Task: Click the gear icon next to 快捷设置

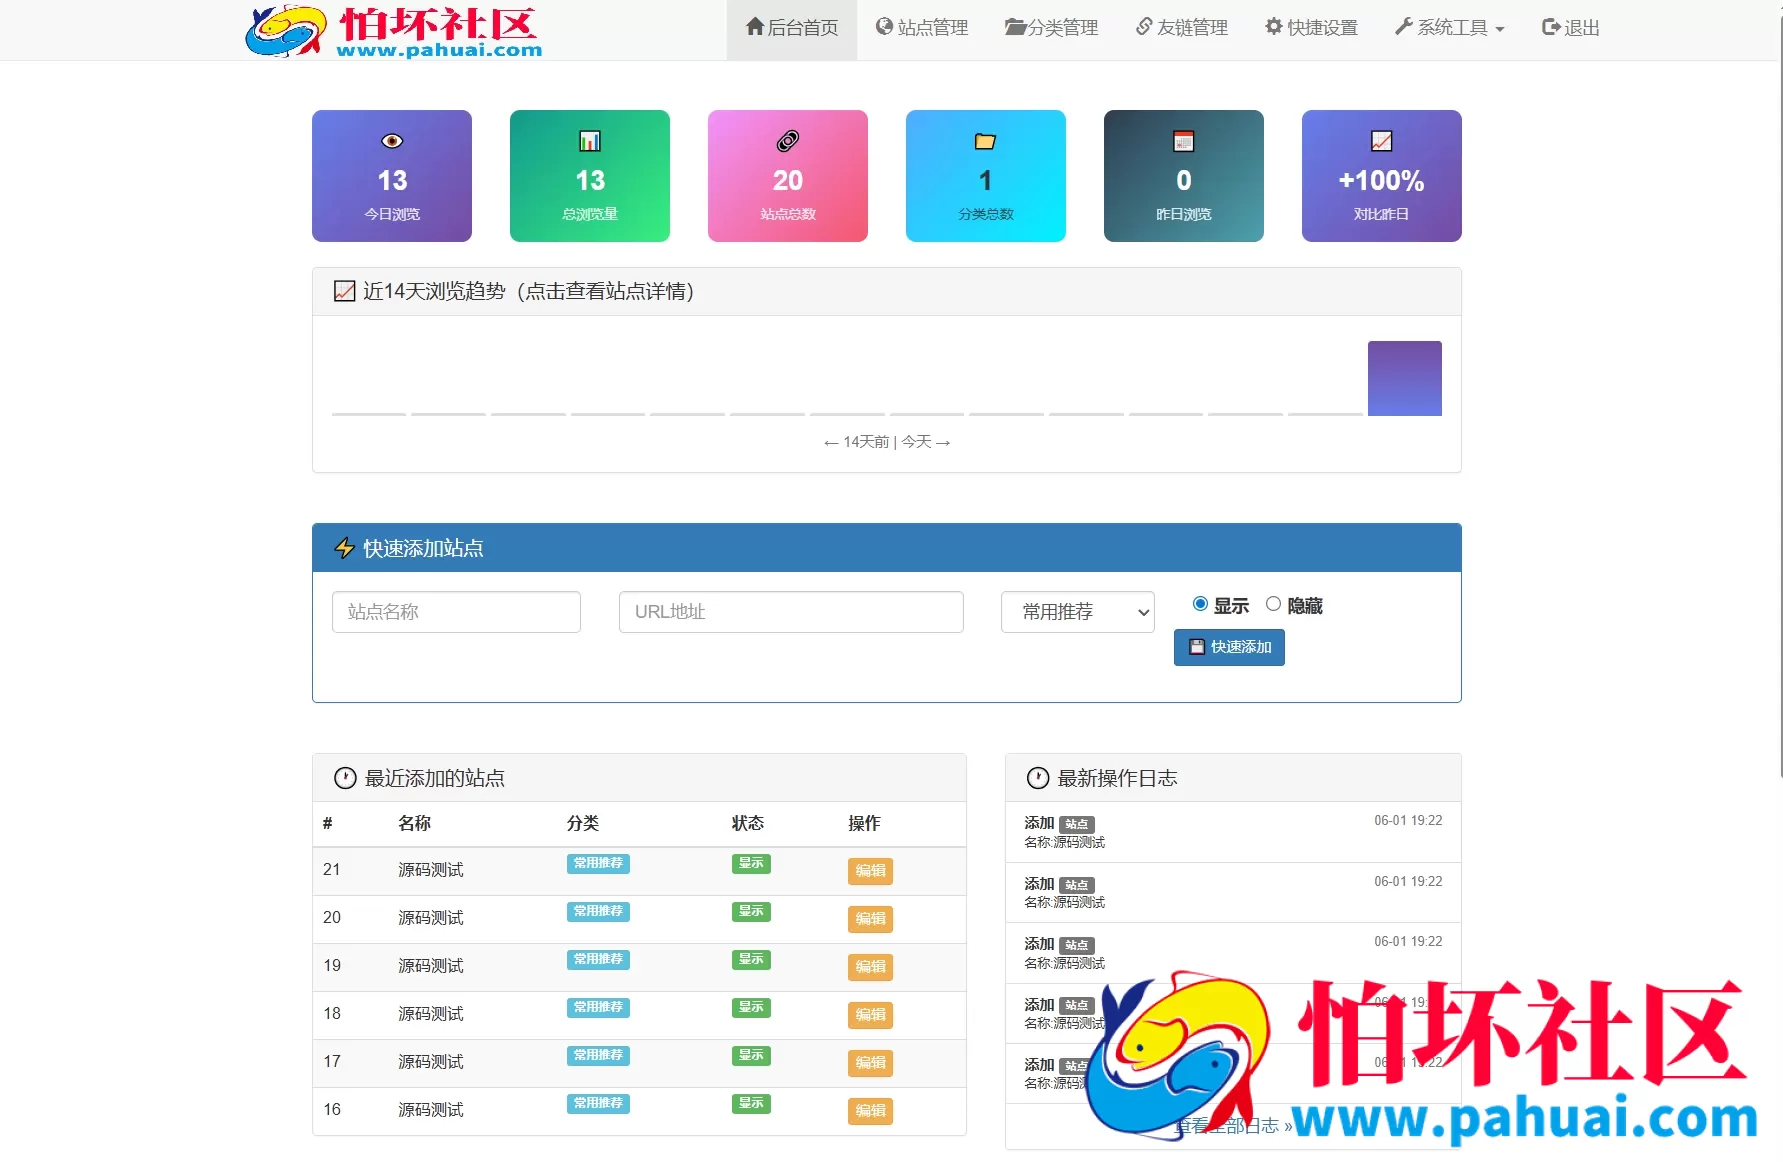Action: click(x=1274, y=27)
